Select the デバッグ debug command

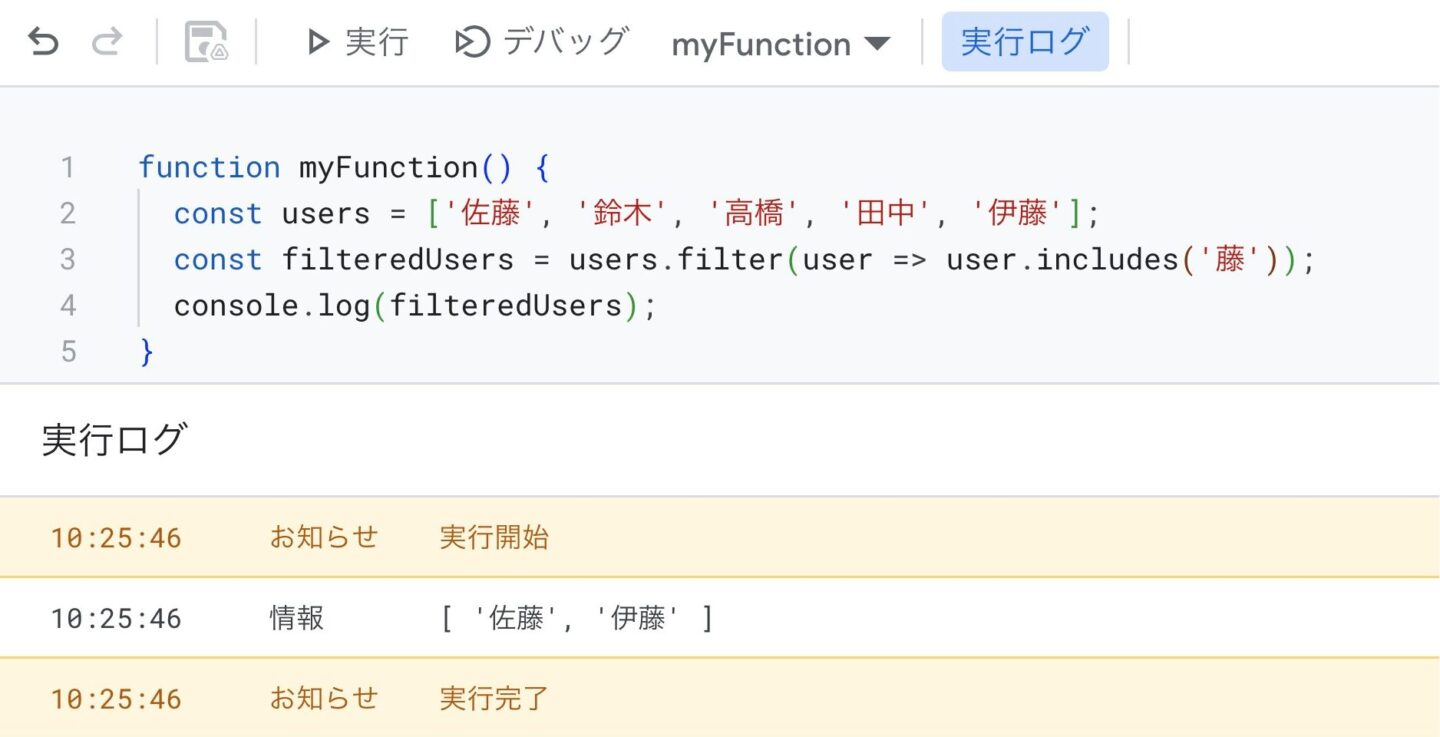click(564, 42)
